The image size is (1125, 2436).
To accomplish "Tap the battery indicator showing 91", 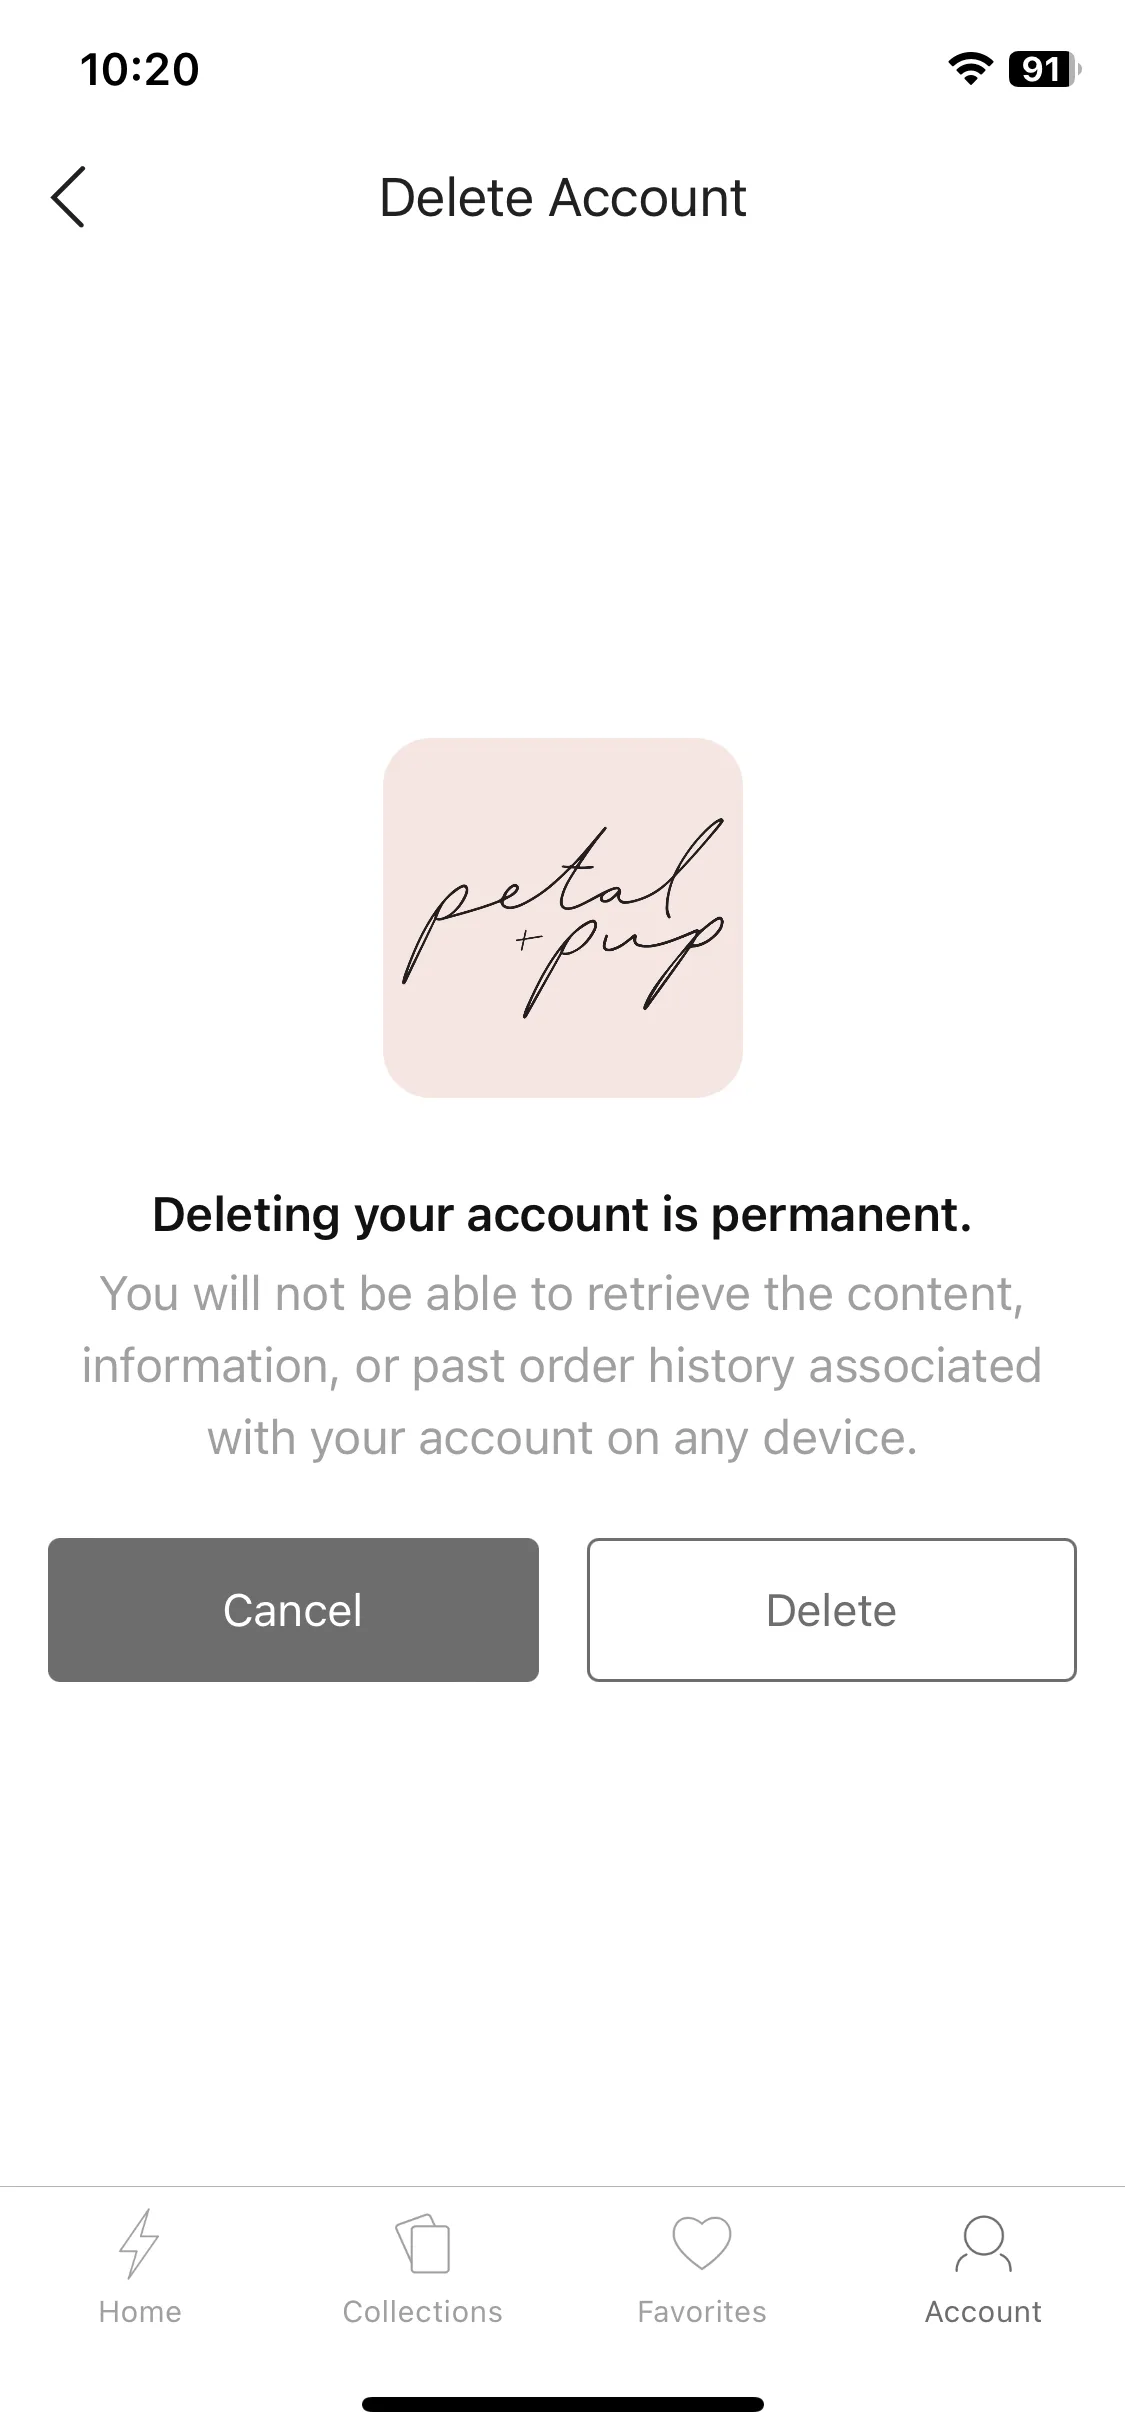I will tap(1045, 69).
